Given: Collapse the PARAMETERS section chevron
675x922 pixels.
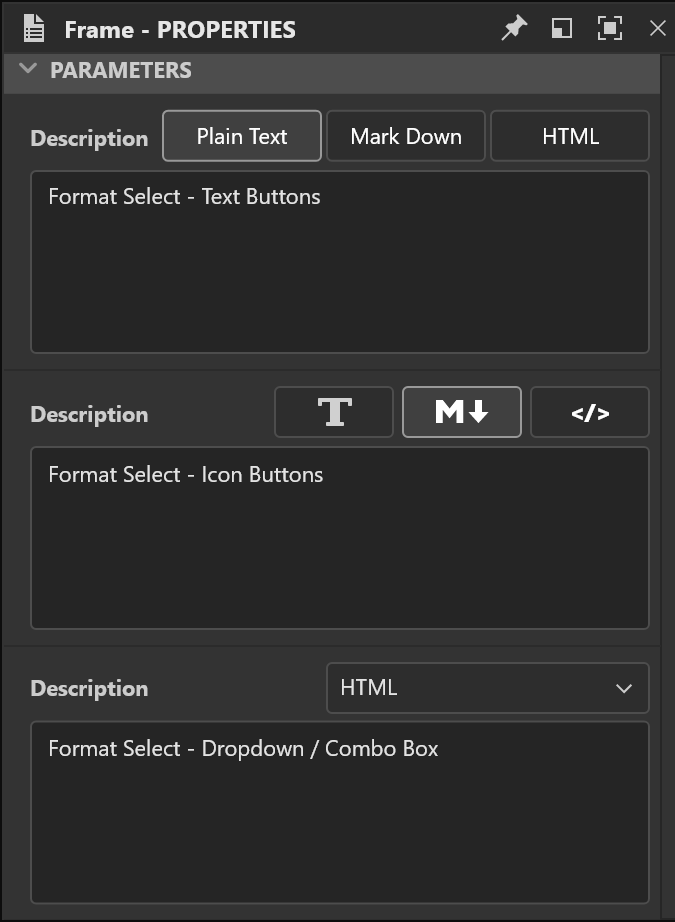Looking at the screenshot, I should (x=28, y=70).
